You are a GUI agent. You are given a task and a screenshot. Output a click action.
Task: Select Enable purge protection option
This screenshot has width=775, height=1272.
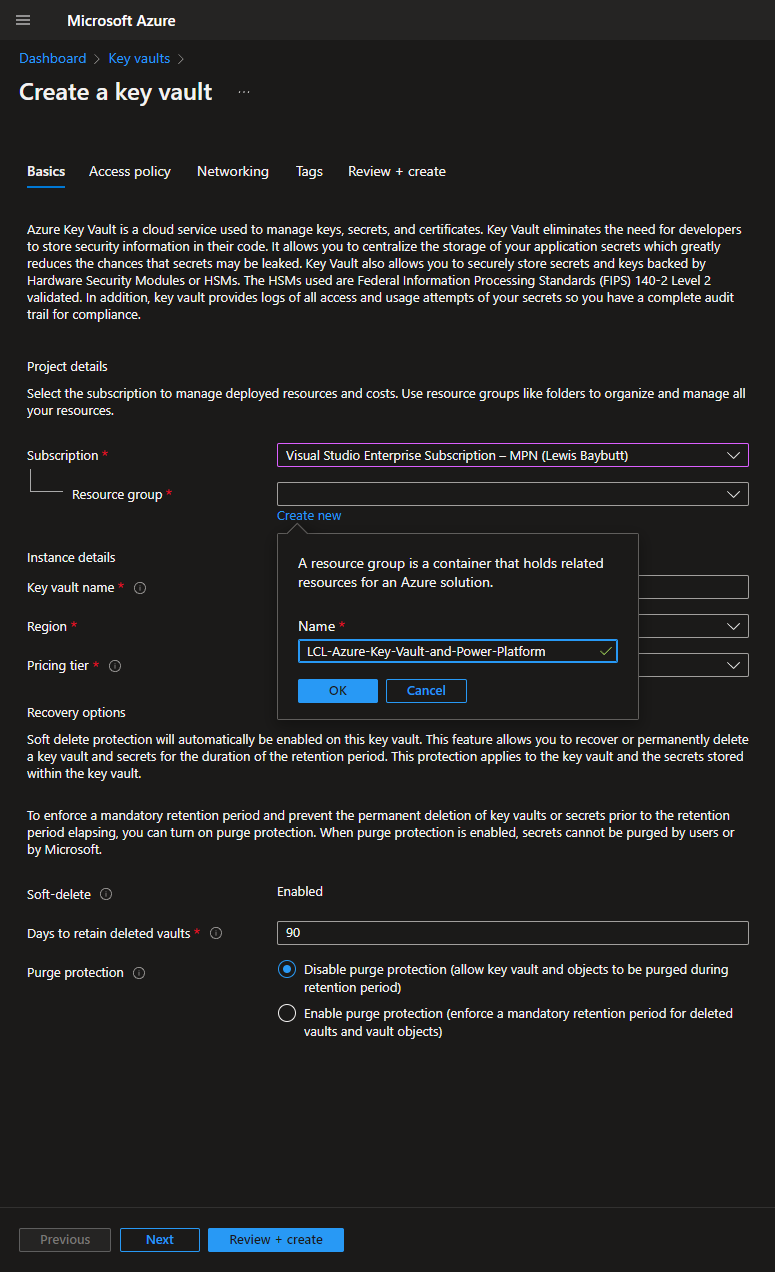pos(287,1013)
